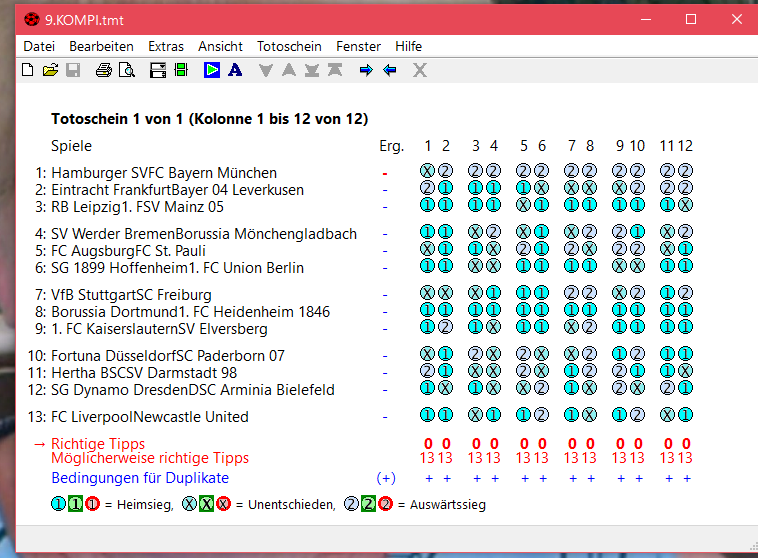The image size is (758, 558).
Task: Select the Ansicht menu item
Action: click(x=220, y=46)
